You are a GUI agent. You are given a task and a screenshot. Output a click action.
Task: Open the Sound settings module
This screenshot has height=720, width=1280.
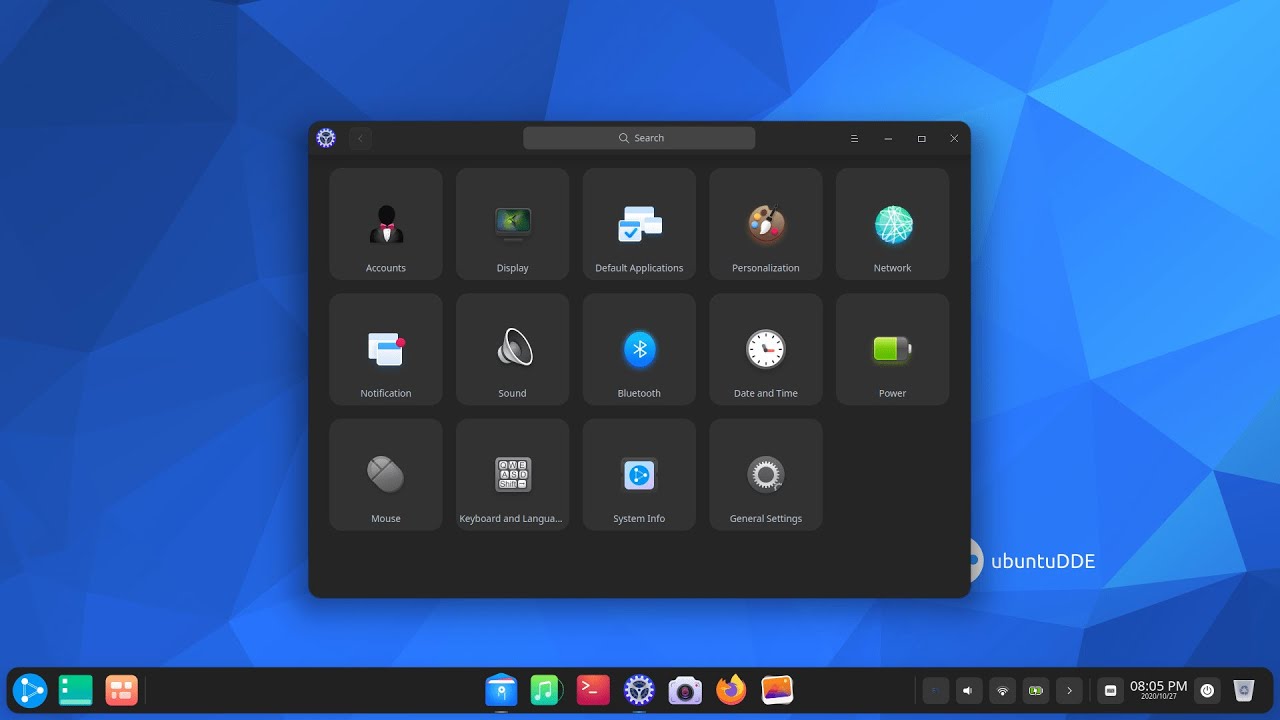tap(512, 349)
